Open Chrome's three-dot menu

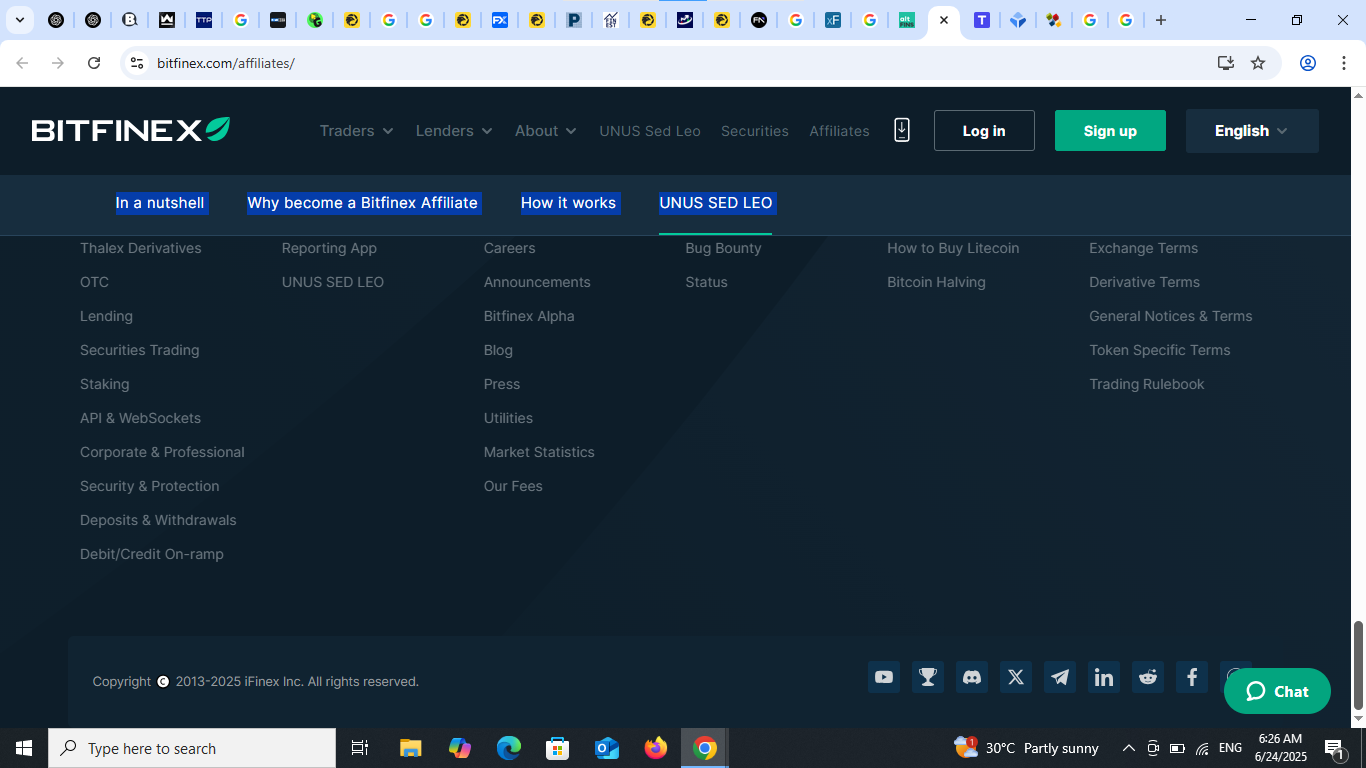coord(1343,63)
